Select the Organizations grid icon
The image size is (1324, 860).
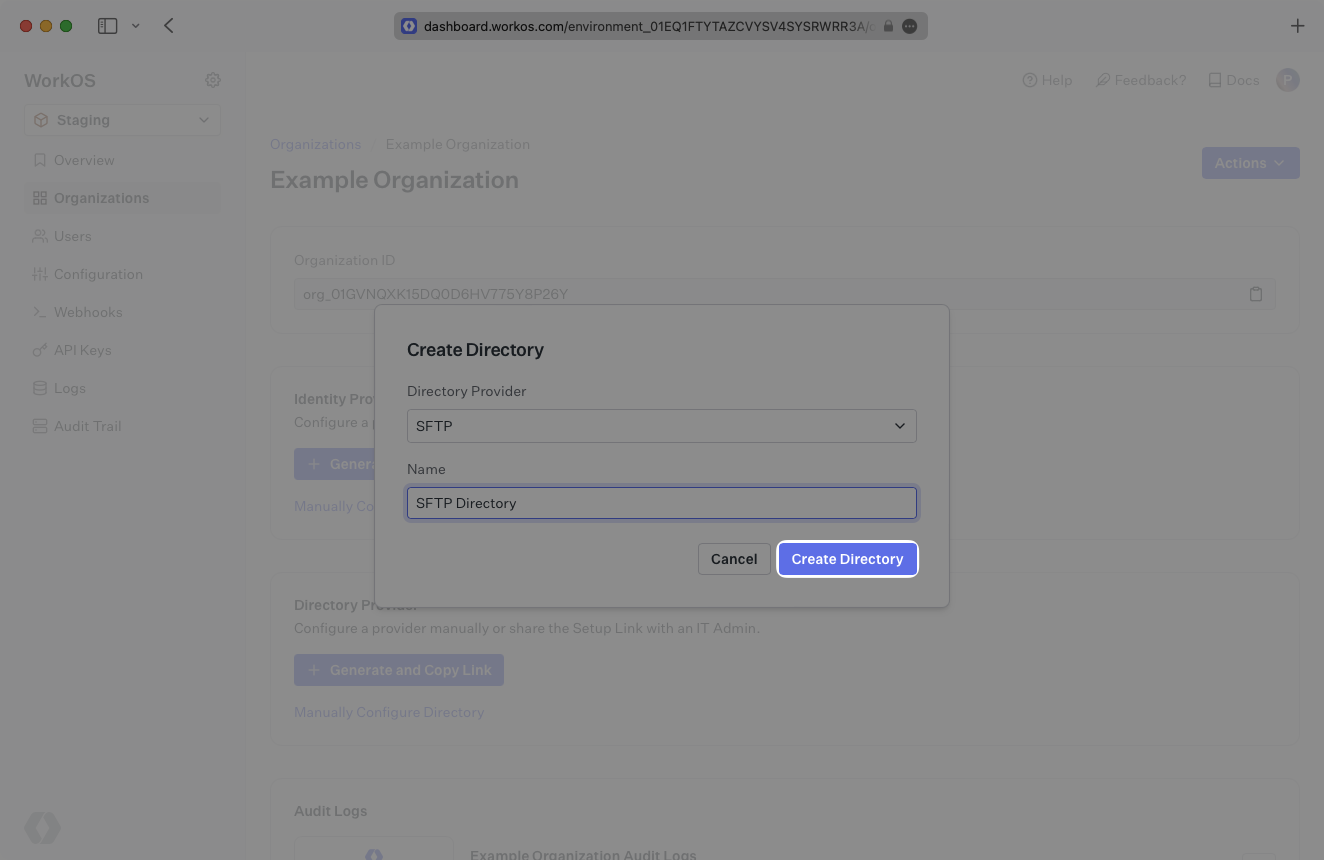39,198
